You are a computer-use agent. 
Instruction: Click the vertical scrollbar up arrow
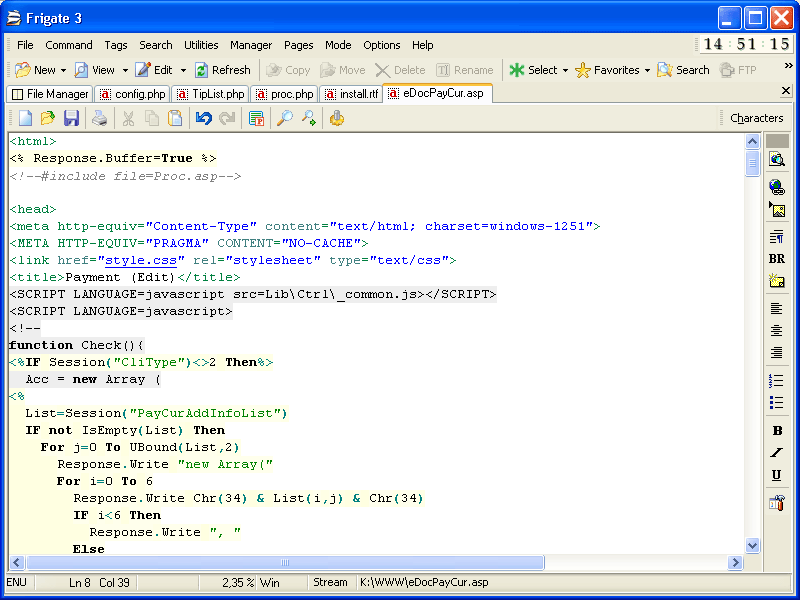(x=753, y=141)
